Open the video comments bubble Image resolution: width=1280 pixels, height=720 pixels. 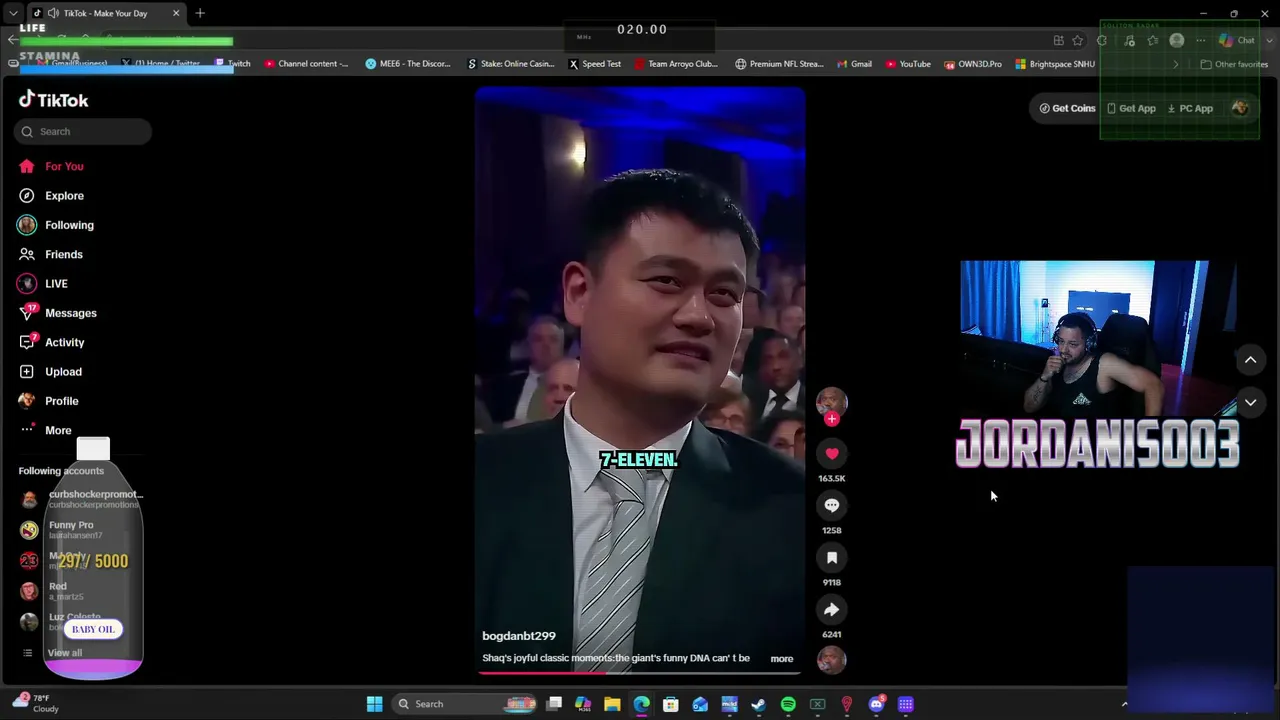click(x=831, y=506)
